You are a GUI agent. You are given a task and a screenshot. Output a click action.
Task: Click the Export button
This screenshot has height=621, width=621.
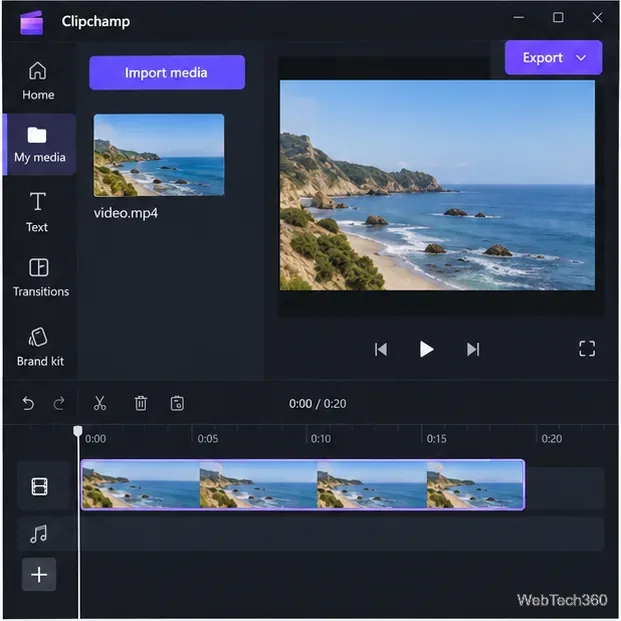click(553, 58)
